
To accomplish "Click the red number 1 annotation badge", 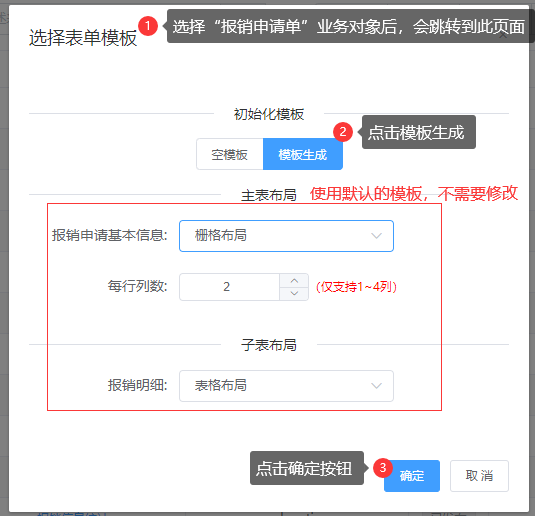I will click(148, 26).
